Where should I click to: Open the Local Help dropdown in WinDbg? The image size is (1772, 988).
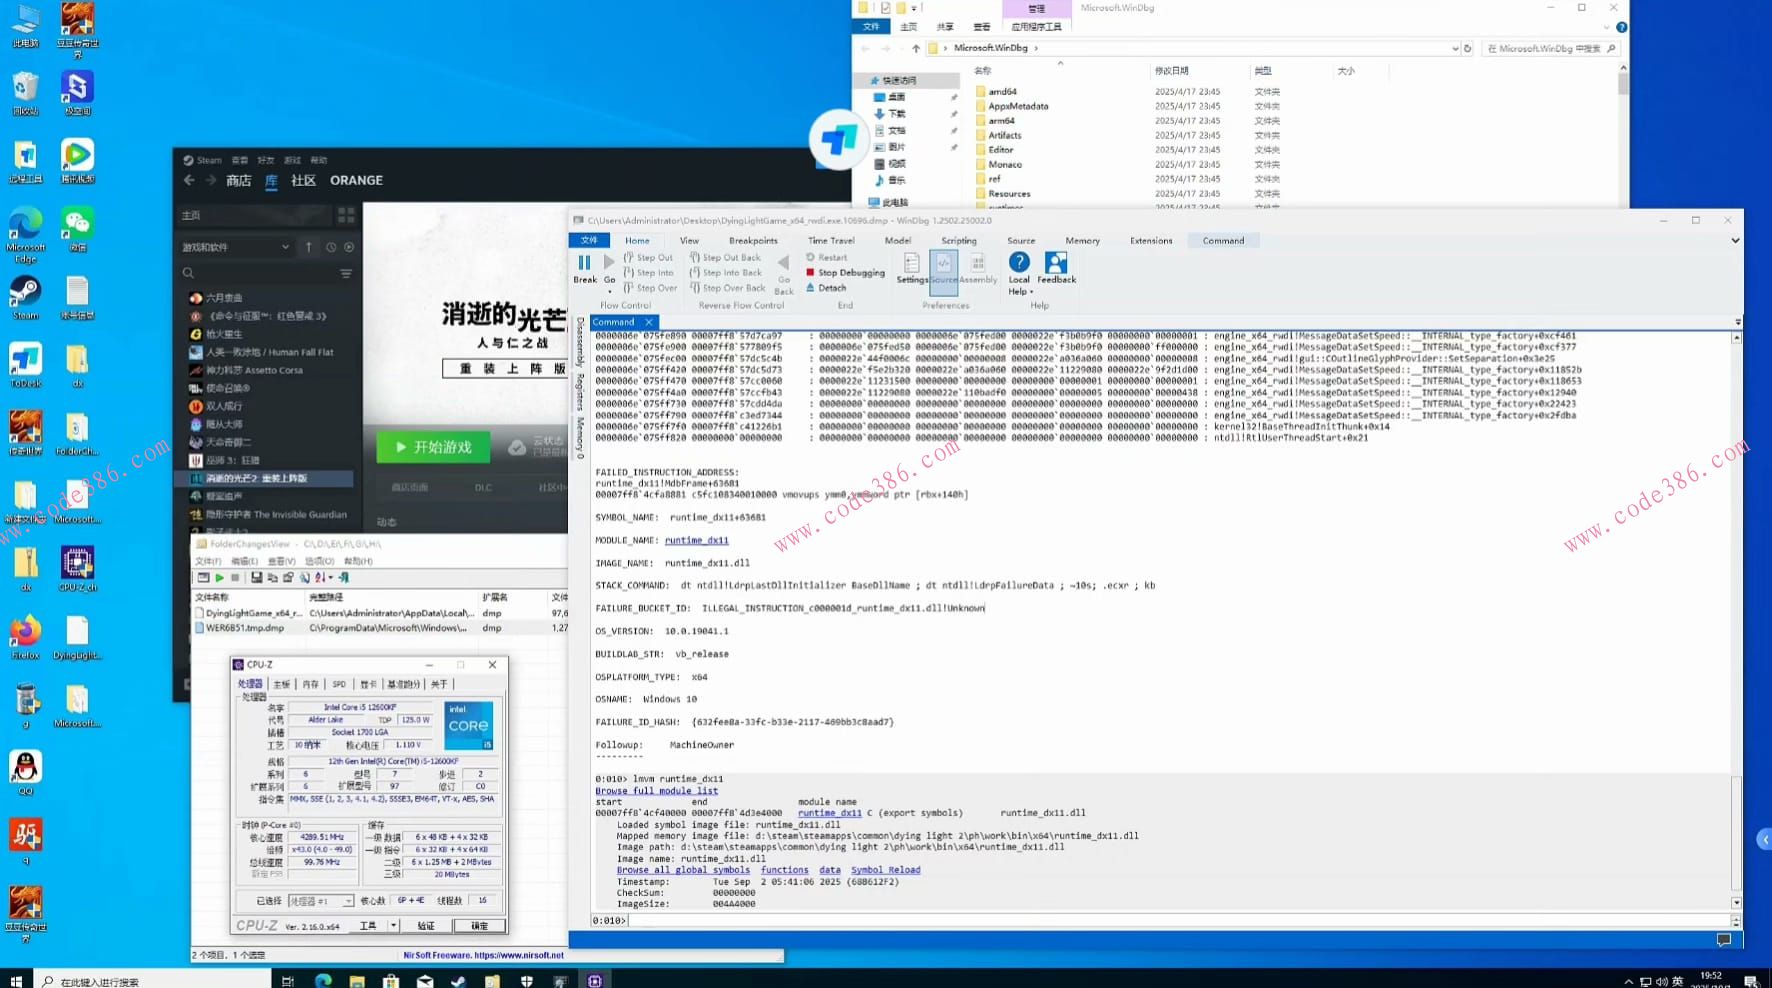tap(1019, 273)
